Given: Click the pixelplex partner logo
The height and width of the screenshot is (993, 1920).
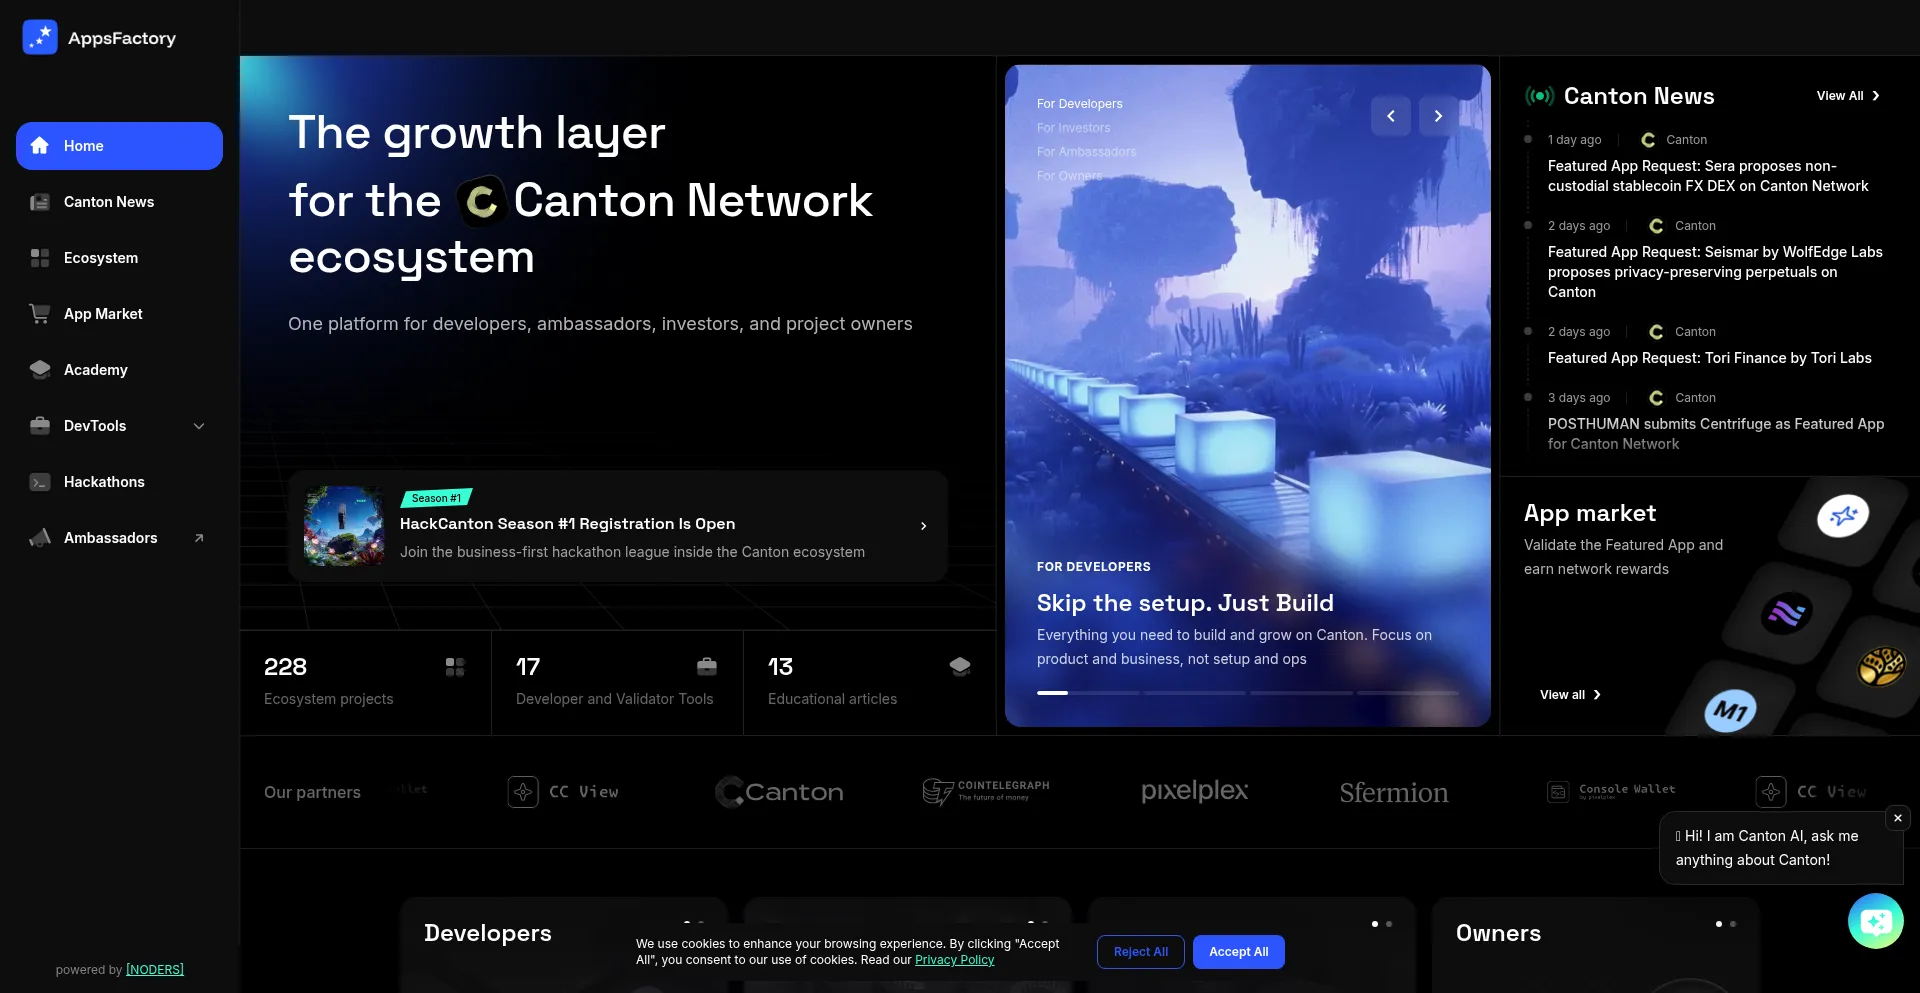Looking at the screenshot, I should pyautogui.click(x=1195, y=791).
